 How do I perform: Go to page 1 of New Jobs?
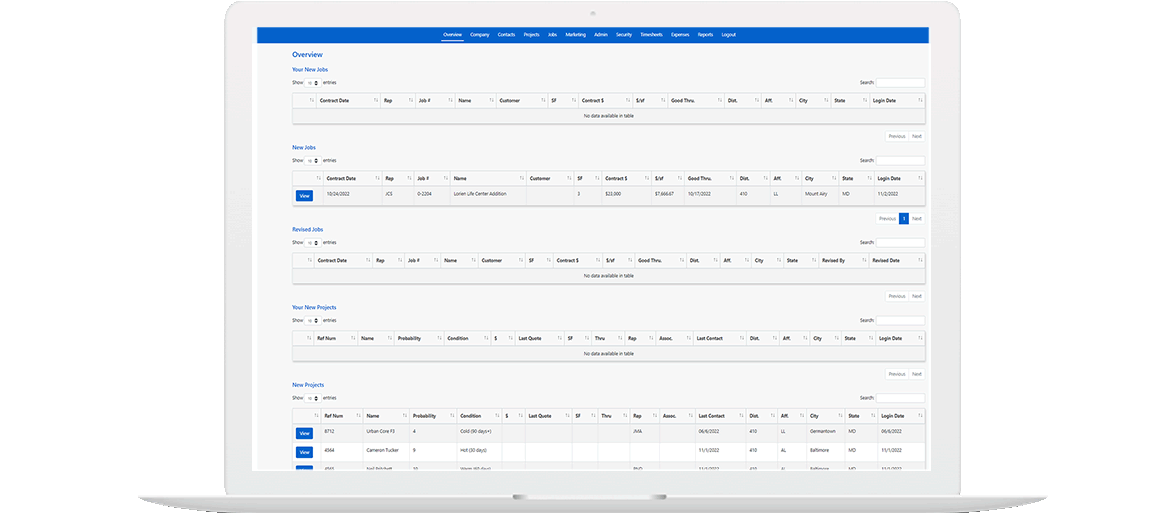[904, 219]
